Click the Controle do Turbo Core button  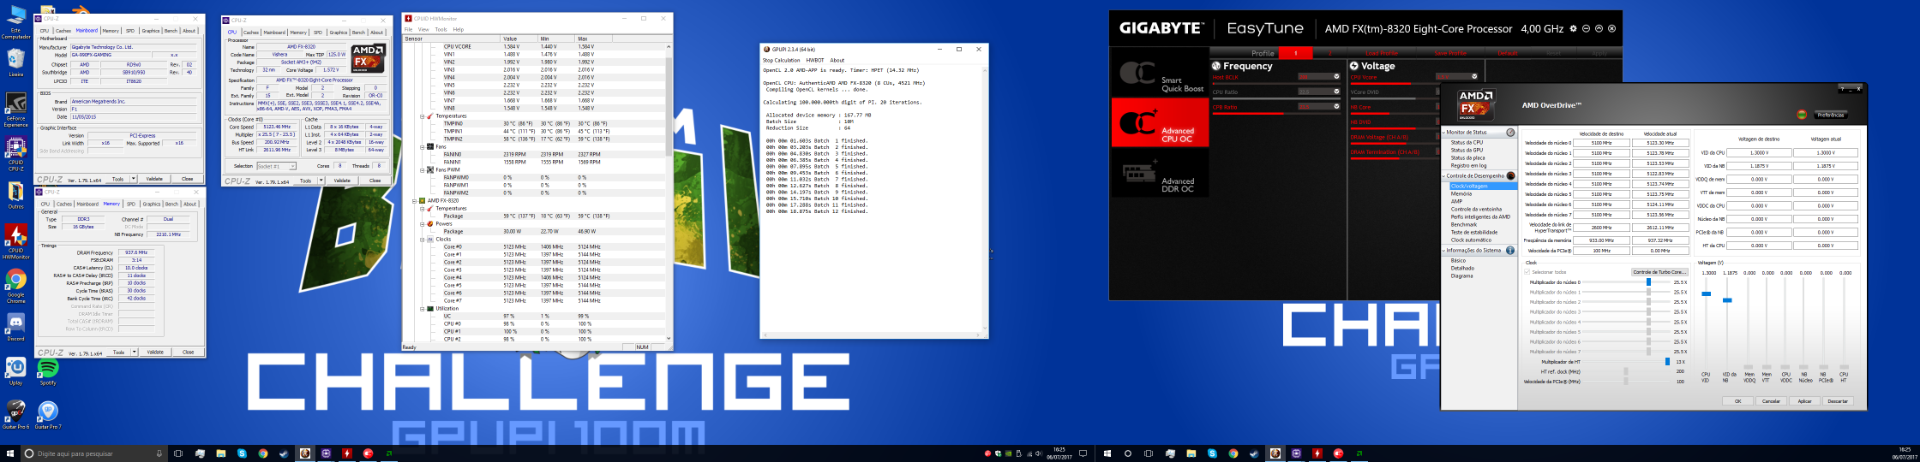click(1659, 272)
